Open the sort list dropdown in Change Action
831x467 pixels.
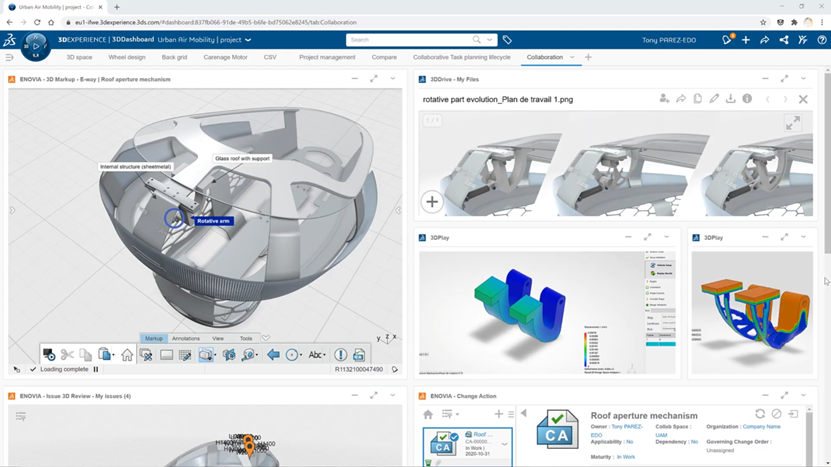[450, 414]
